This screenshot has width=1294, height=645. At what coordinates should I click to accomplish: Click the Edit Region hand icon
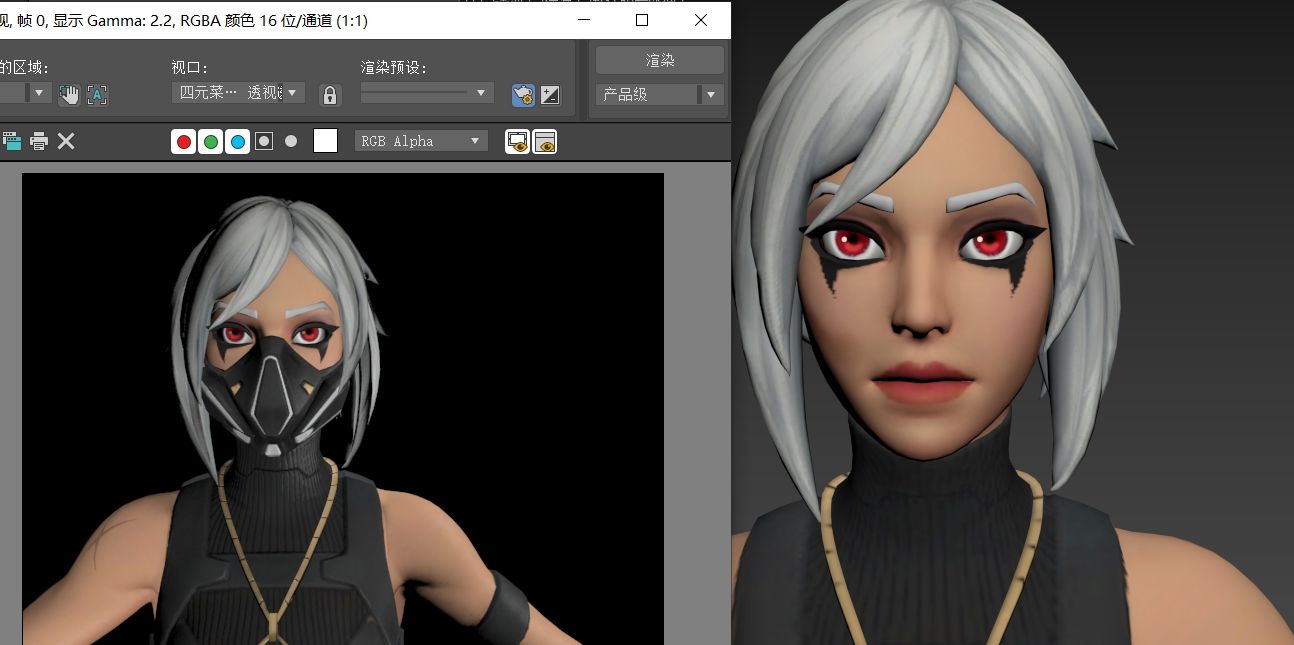tap(69, 95)
